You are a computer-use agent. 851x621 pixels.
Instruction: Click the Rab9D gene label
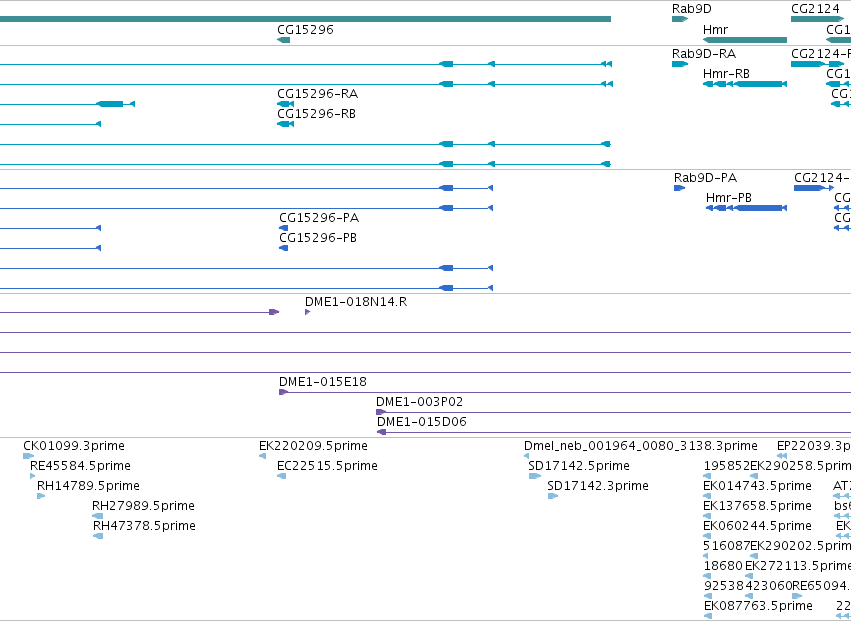coord(691,9)
